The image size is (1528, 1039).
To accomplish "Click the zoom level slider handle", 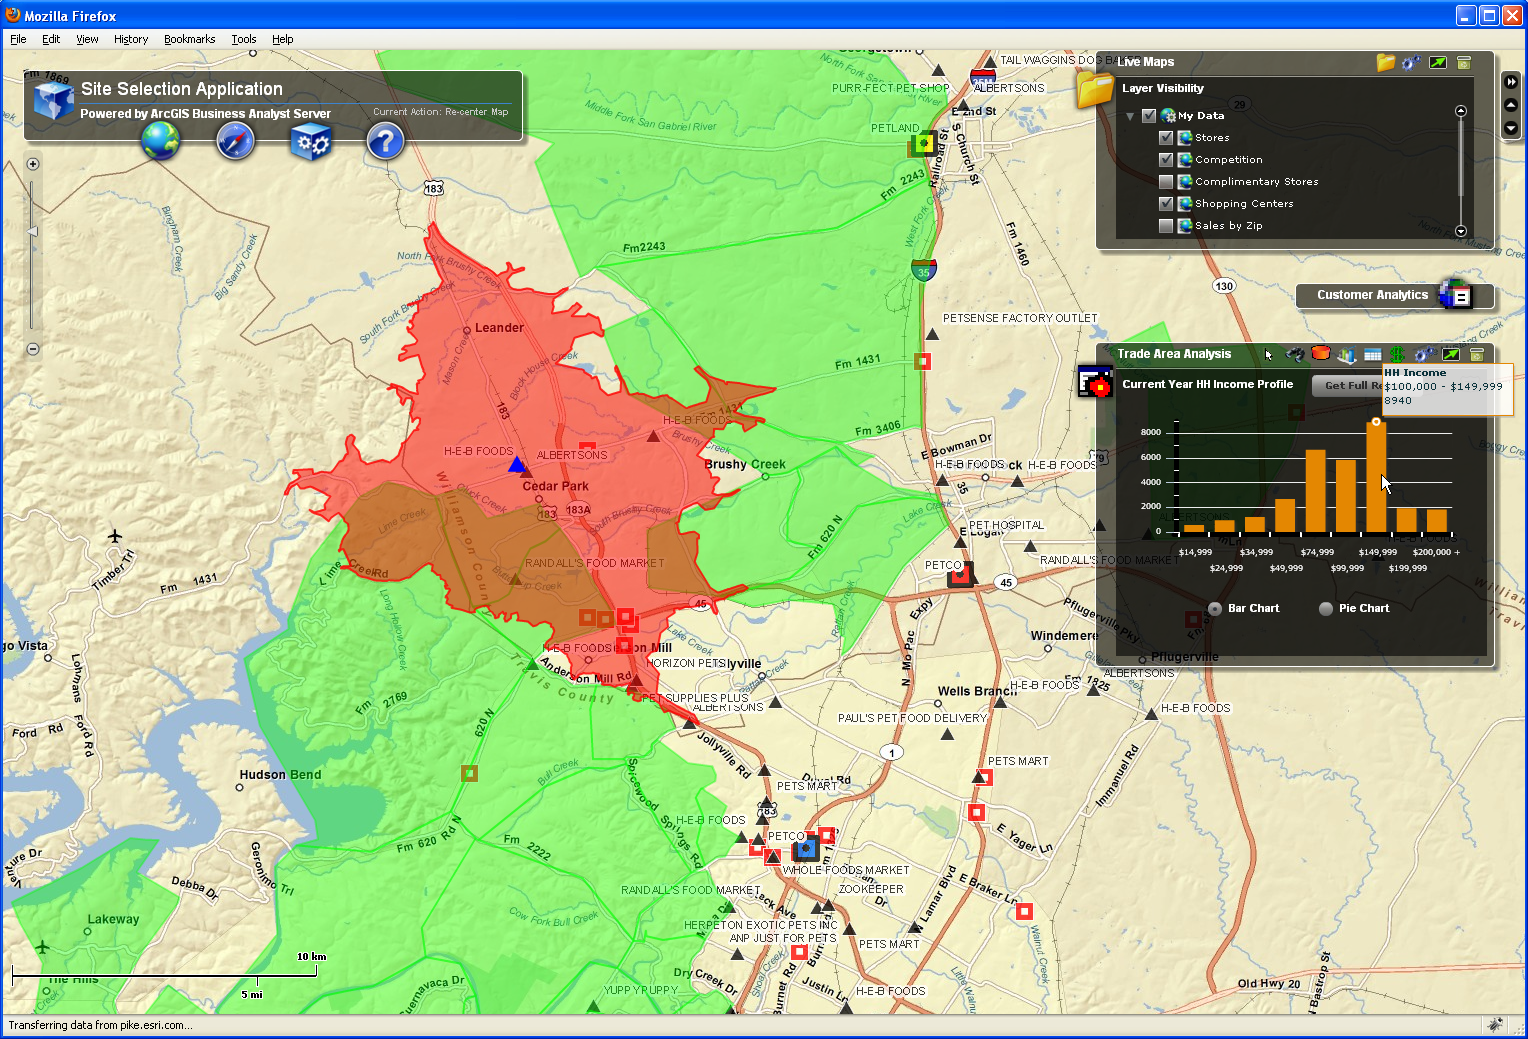I will coord(32,232).
